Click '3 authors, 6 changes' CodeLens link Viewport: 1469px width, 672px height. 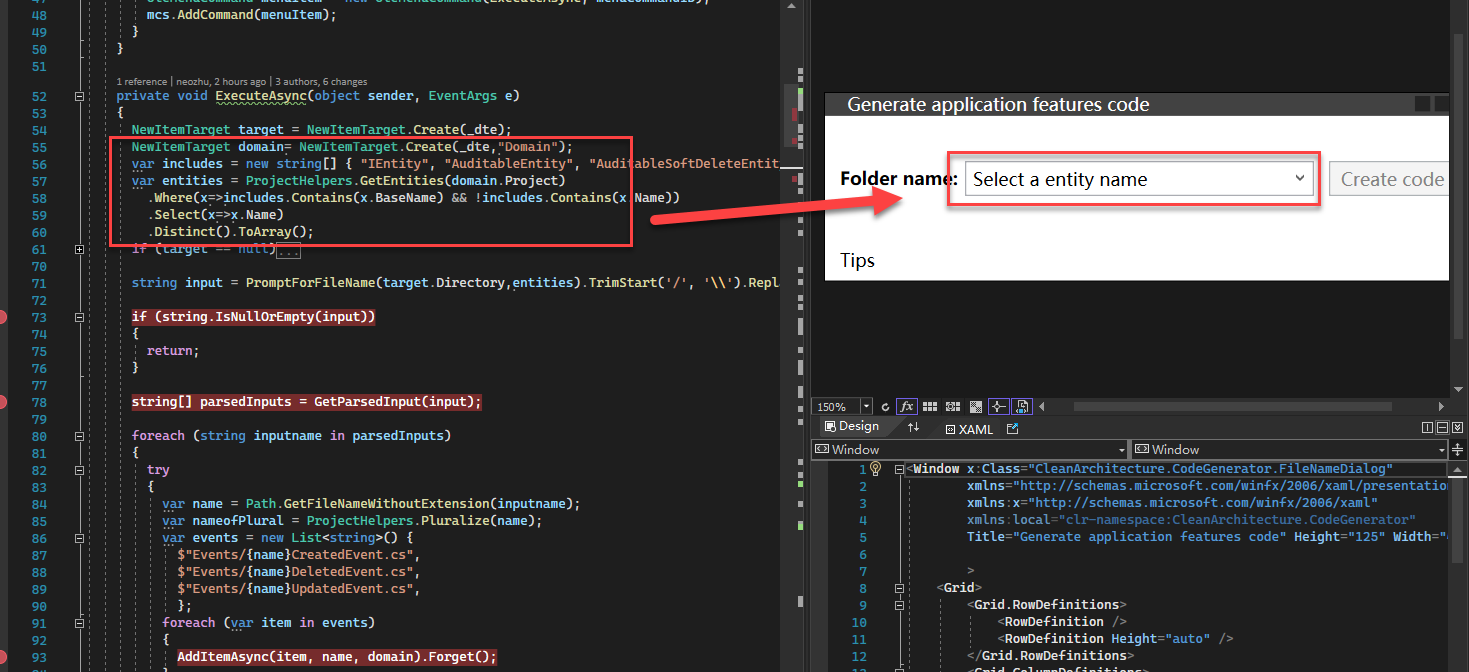click(x=321, y=81)
